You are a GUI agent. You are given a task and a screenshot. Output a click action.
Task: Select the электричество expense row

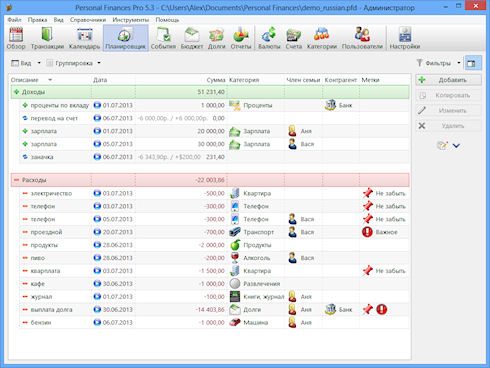coord(214,193)
